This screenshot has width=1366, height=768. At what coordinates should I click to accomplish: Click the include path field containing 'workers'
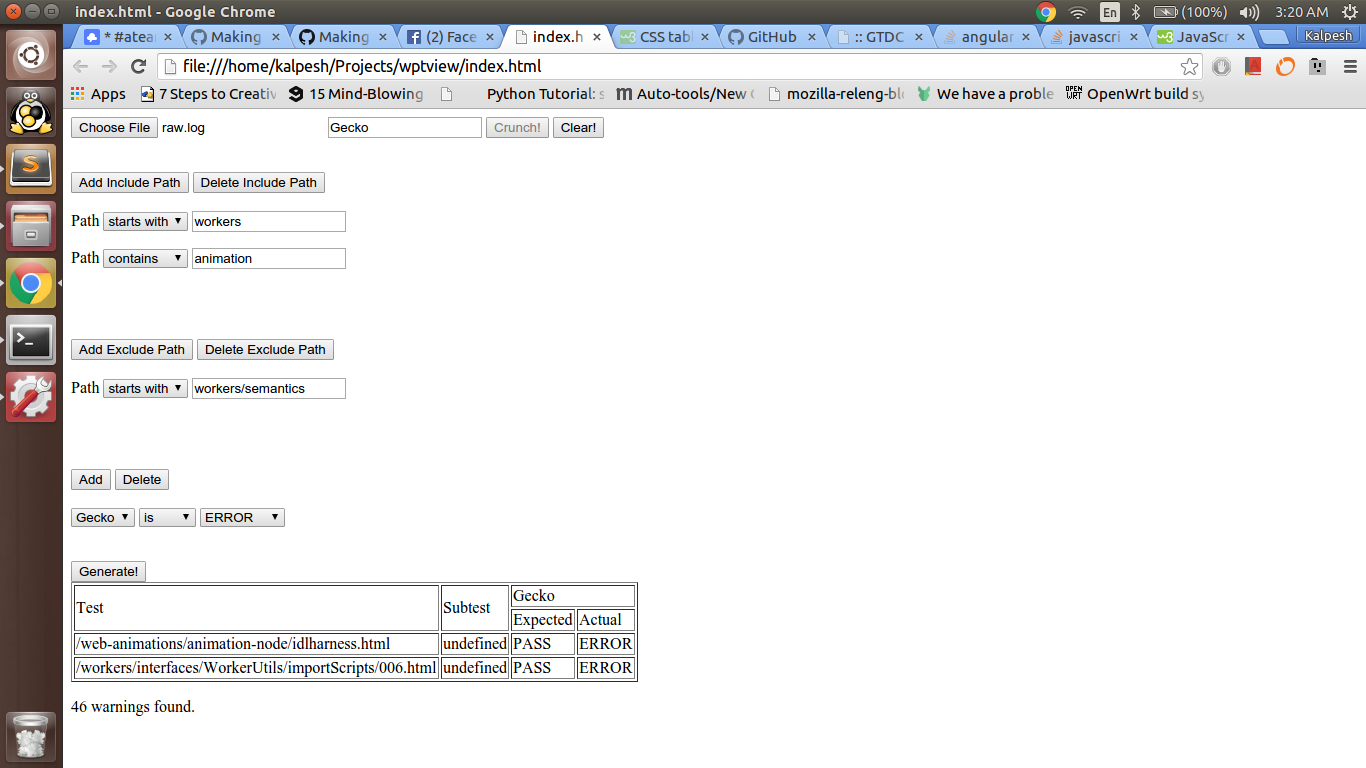point(269,221)
